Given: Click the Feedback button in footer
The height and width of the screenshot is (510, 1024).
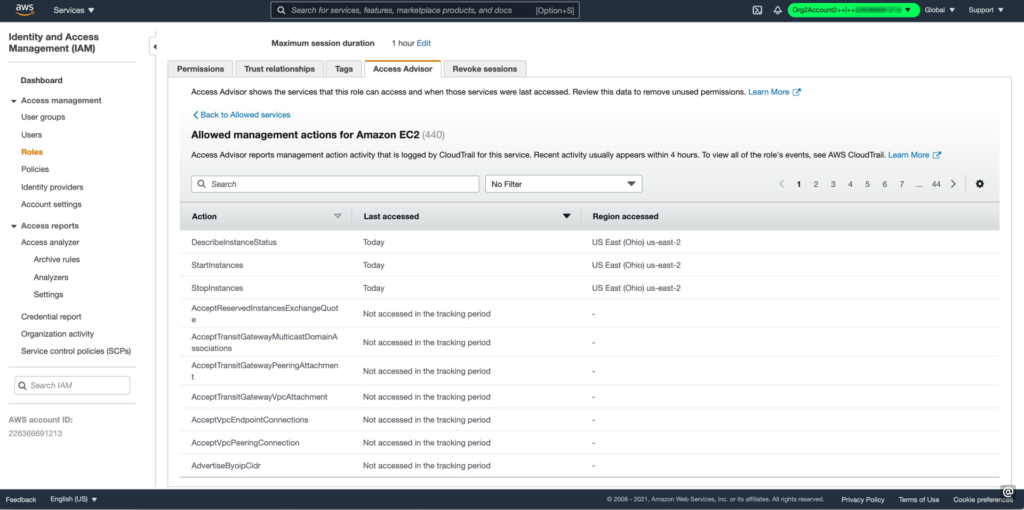Looking at the screenshot, I should [x=21, y=499].
